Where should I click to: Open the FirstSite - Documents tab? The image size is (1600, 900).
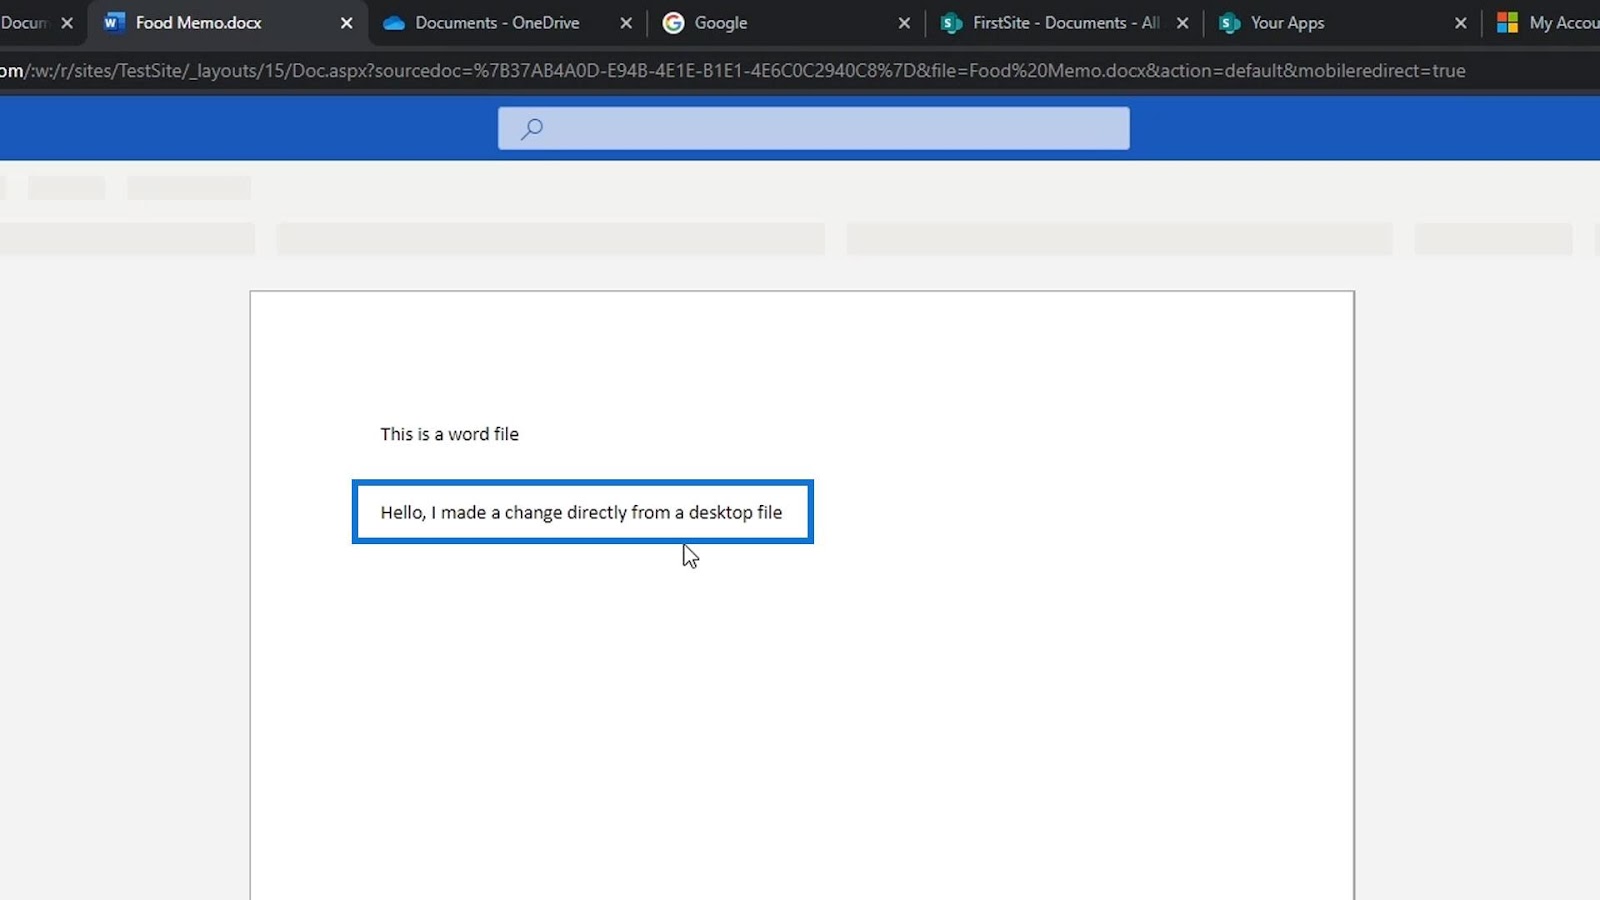[1065, 23]
